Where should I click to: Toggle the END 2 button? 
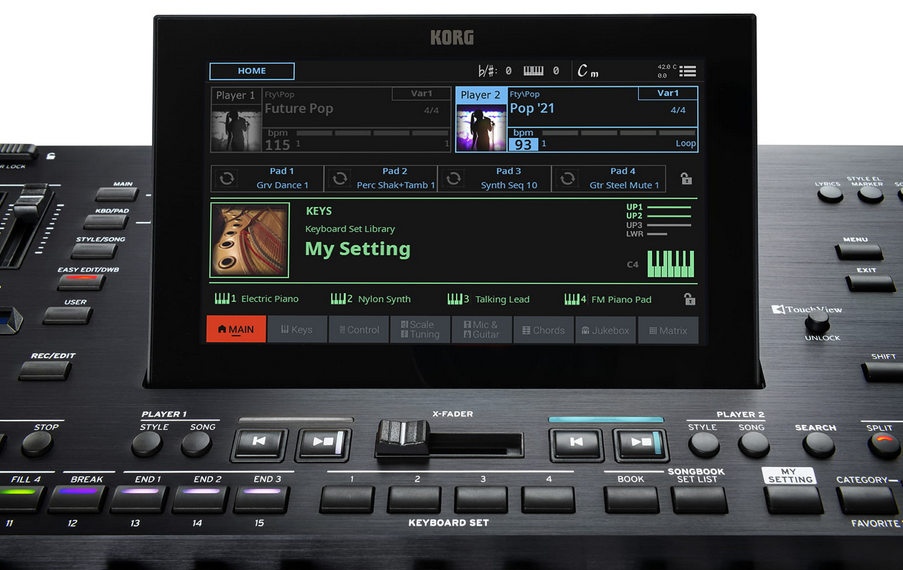(x=199, y=499)
